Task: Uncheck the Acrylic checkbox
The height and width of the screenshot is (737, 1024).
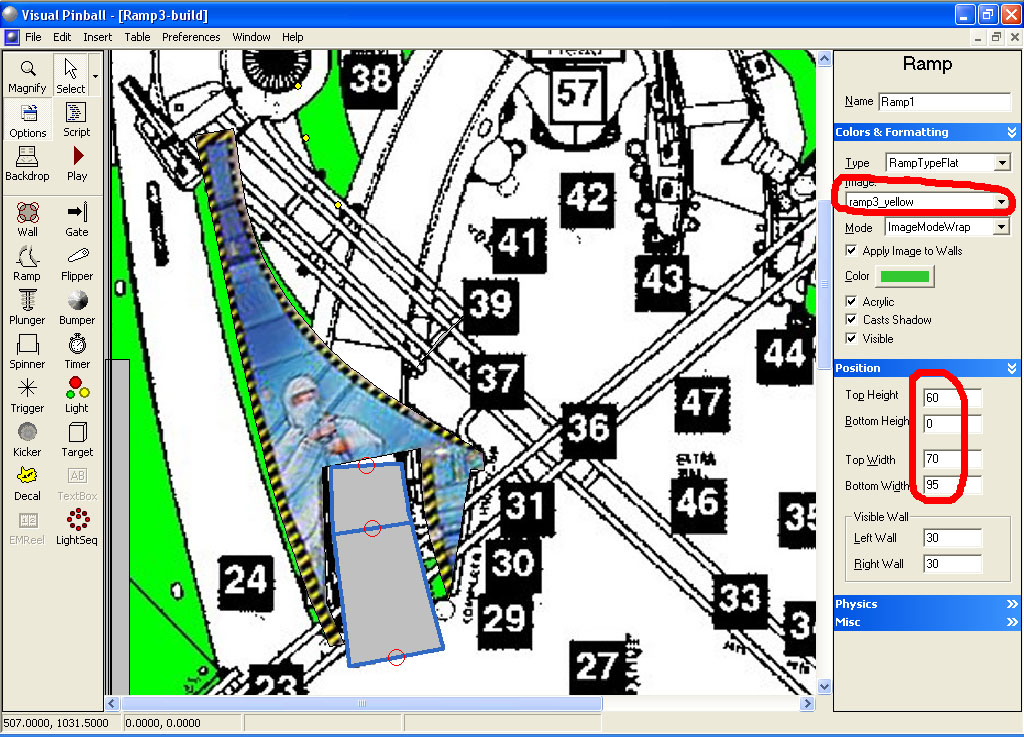Action: click(x=852, y=302)
